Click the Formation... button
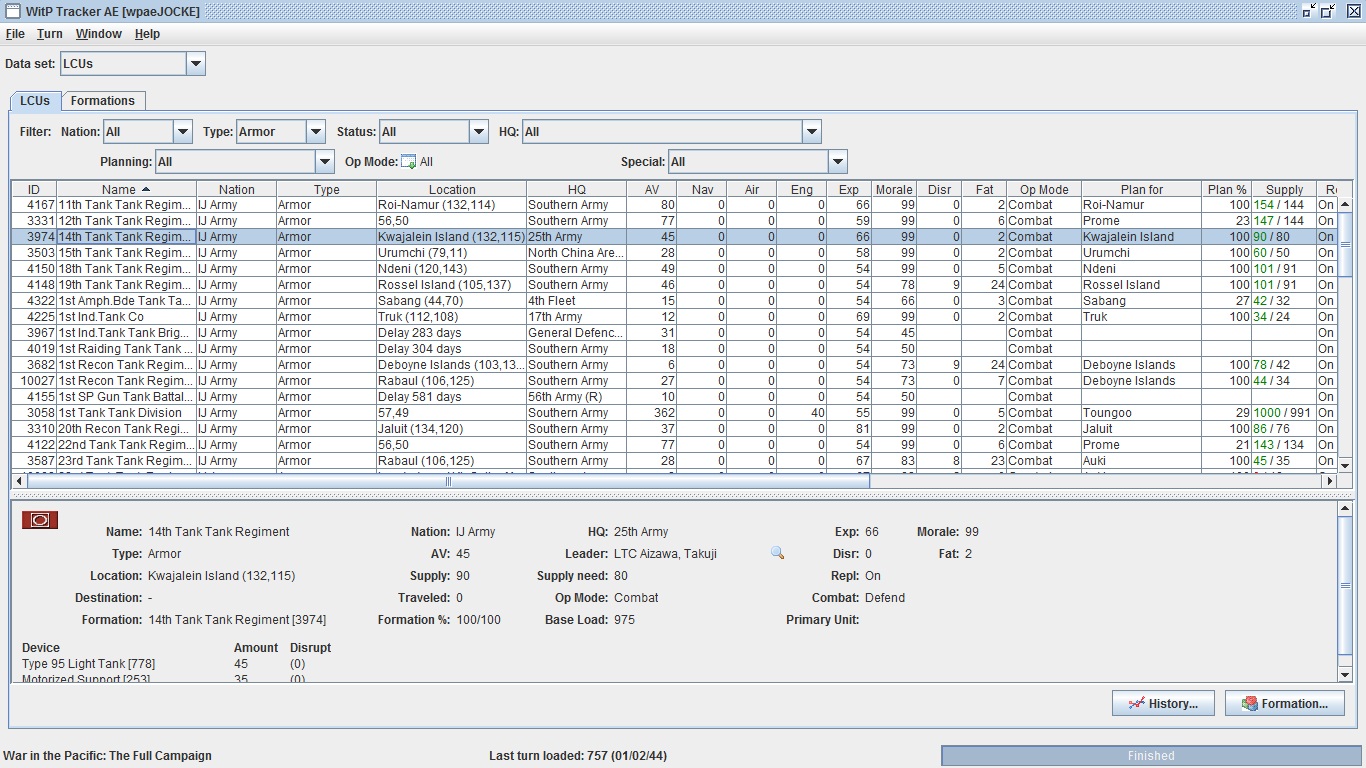The width and height of the screenshot is (1366, 768). 1284,703
